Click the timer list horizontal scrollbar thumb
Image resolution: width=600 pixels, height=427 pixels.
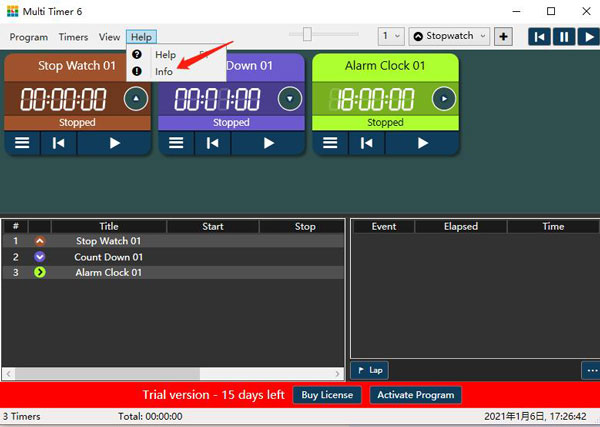[108, 374]
